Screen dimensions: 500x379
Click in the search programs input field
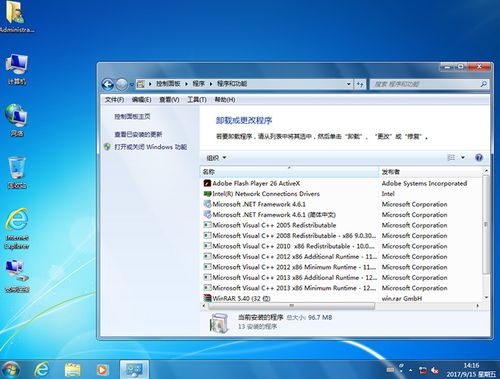(426, 84)
